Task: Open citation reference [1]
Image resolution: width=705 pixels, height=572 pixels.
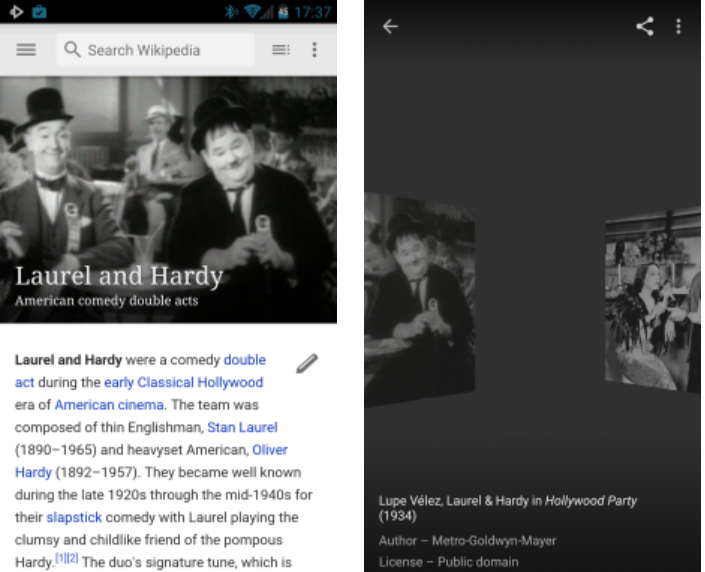Action: (61, 559)
